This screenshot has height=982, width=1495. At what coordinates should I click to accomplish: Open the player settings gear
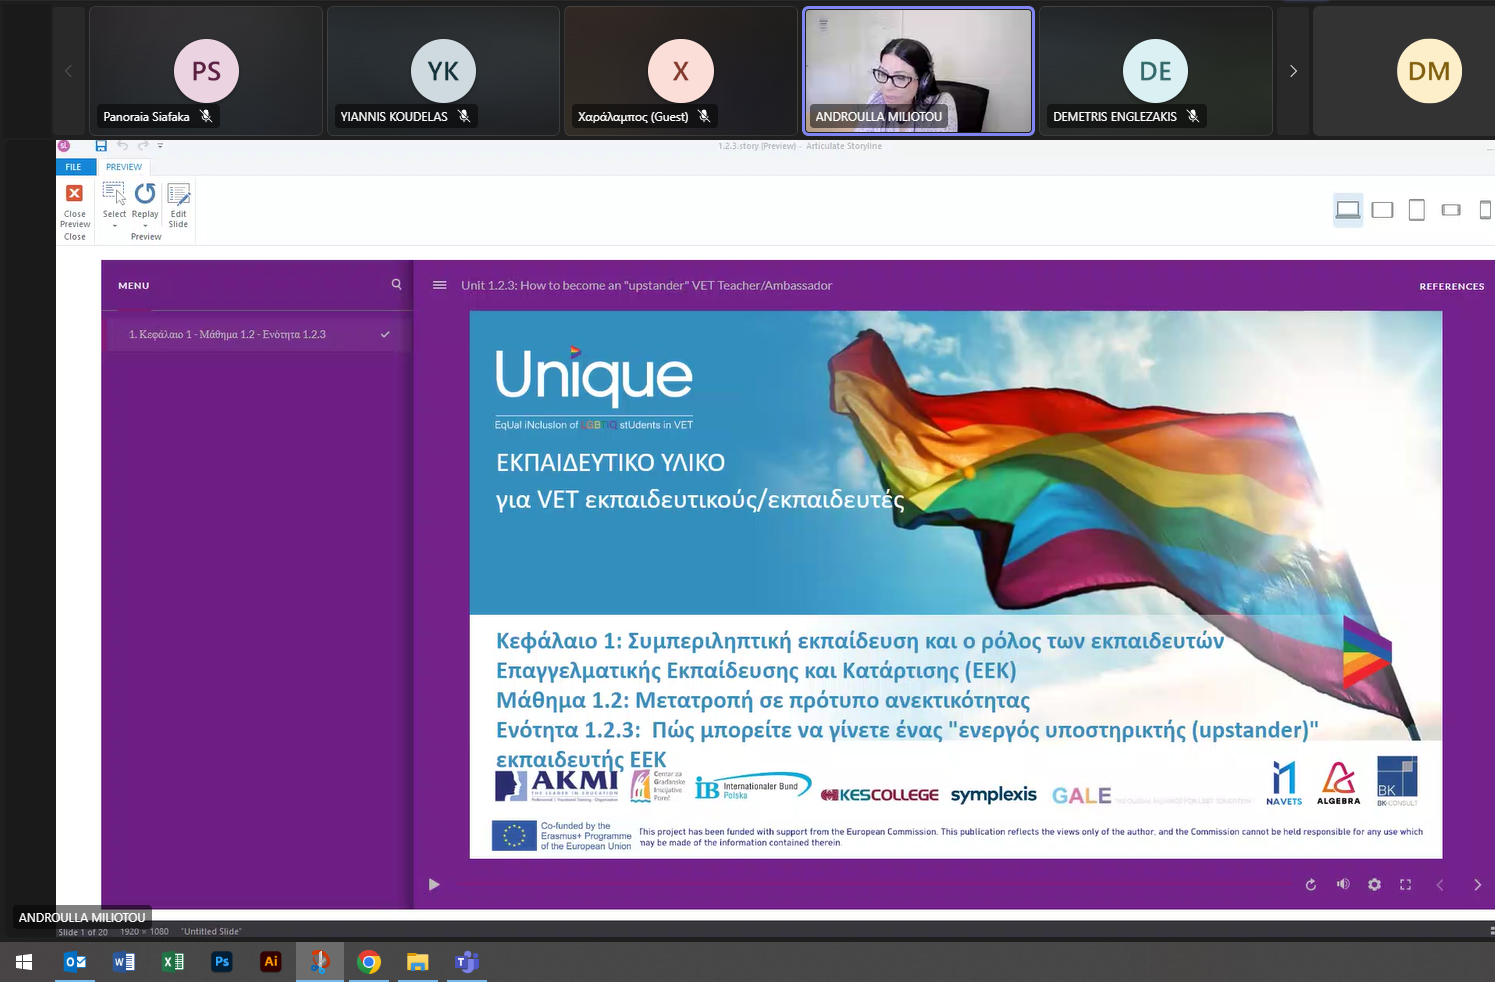(x=1374, y=885)
